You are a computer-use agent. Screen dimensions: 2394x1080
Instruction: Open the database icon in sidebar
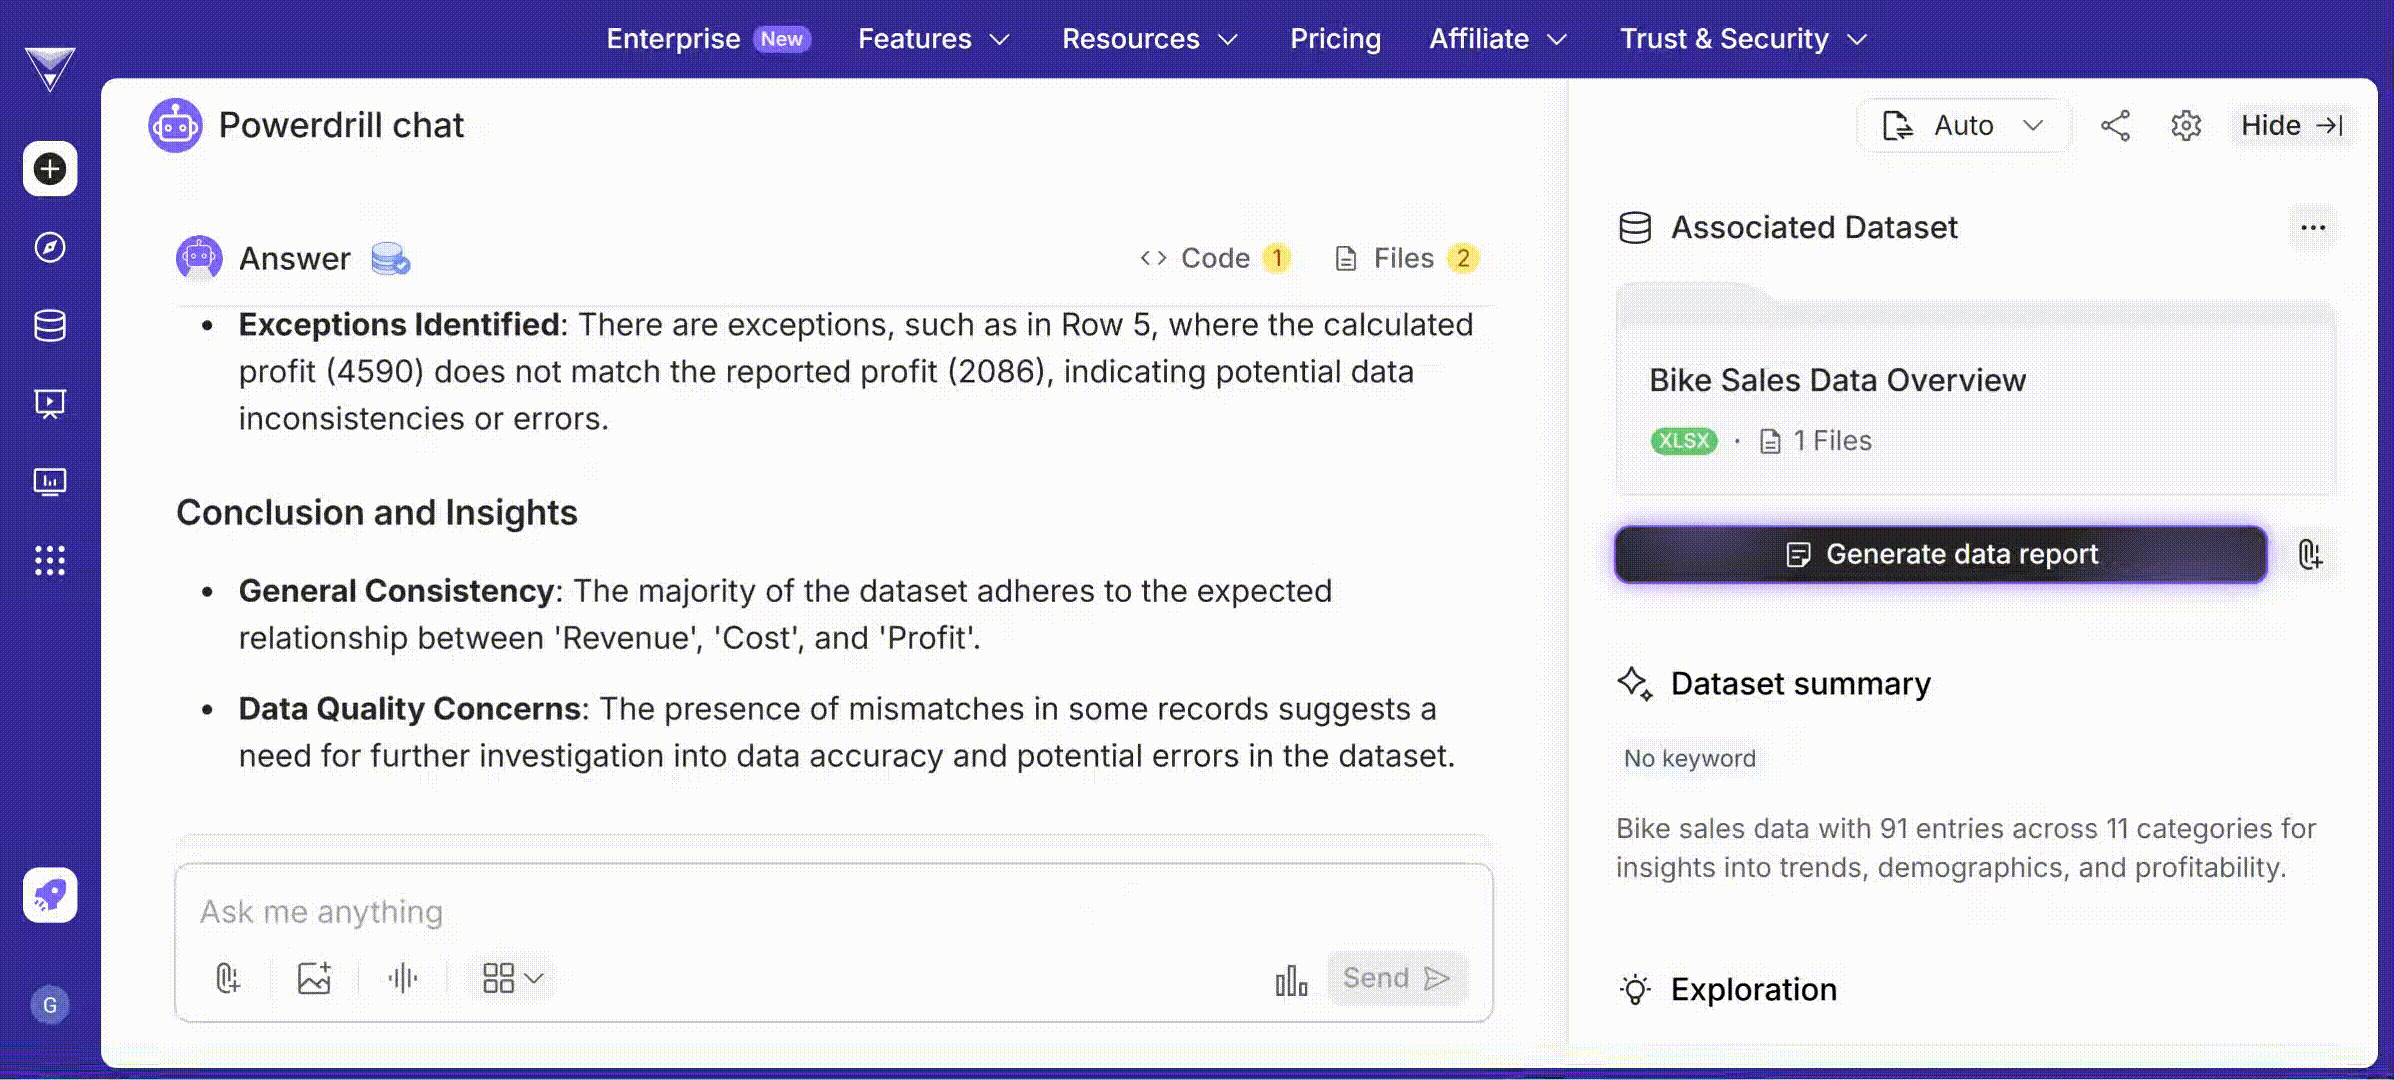(50, 325)
